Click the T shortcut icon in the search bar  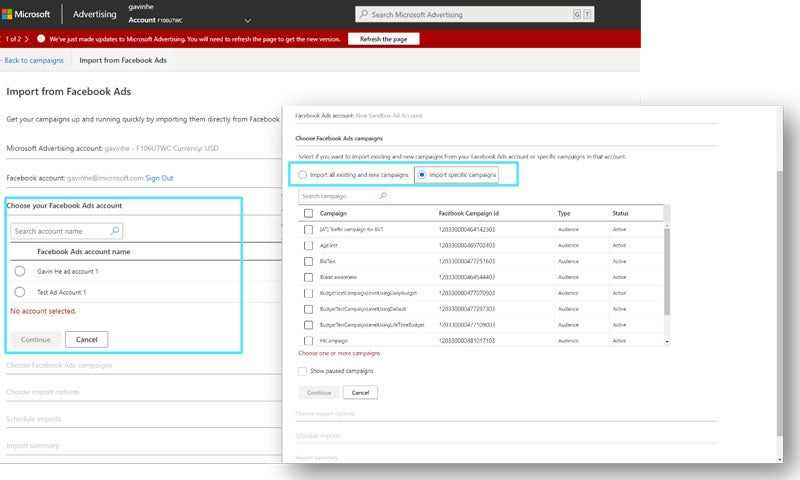(587, 14)
